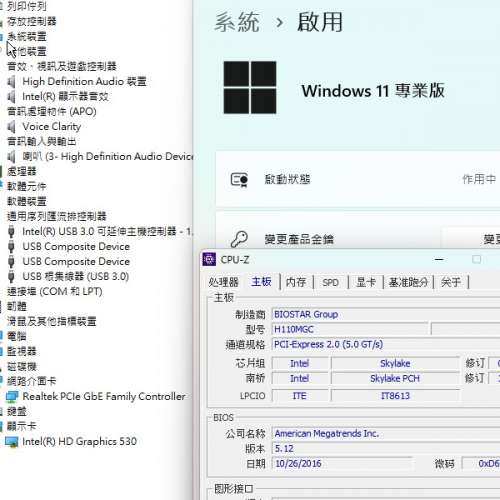
Task: Select the 監視器 tree category
Action: tap(22, 351)
